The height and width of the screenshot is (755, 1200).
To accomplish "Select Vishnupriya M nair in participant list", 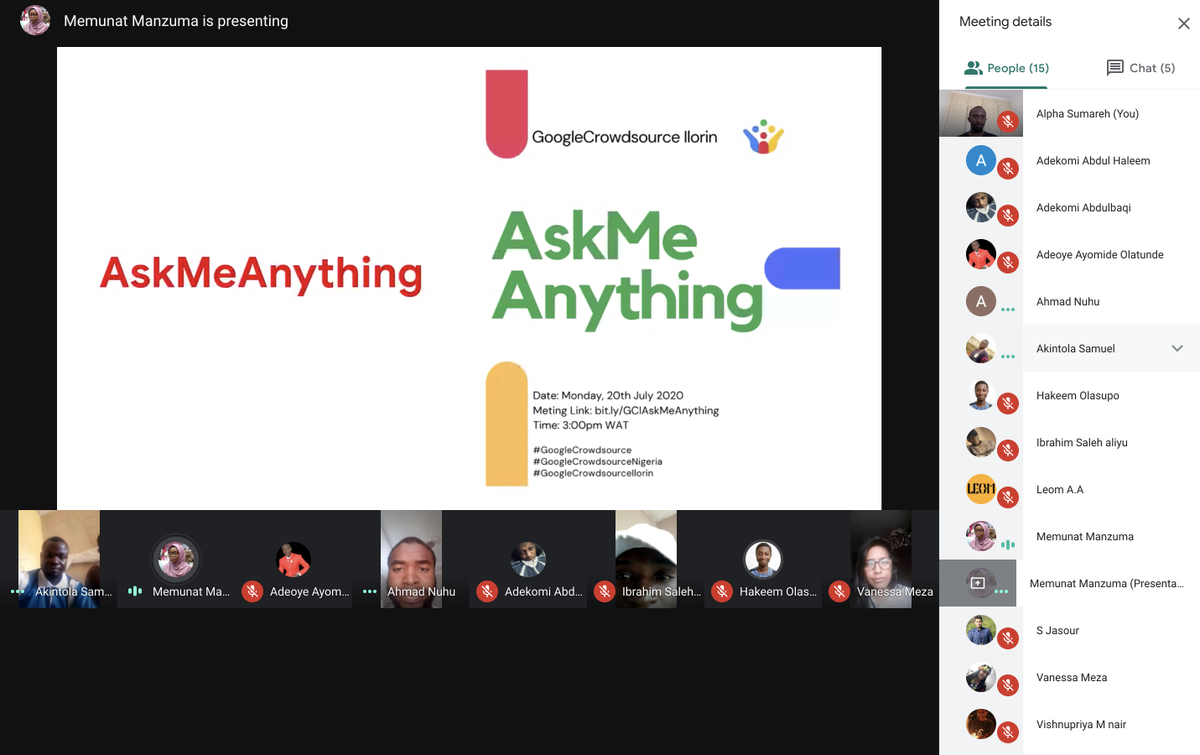I will point(1081,725).
